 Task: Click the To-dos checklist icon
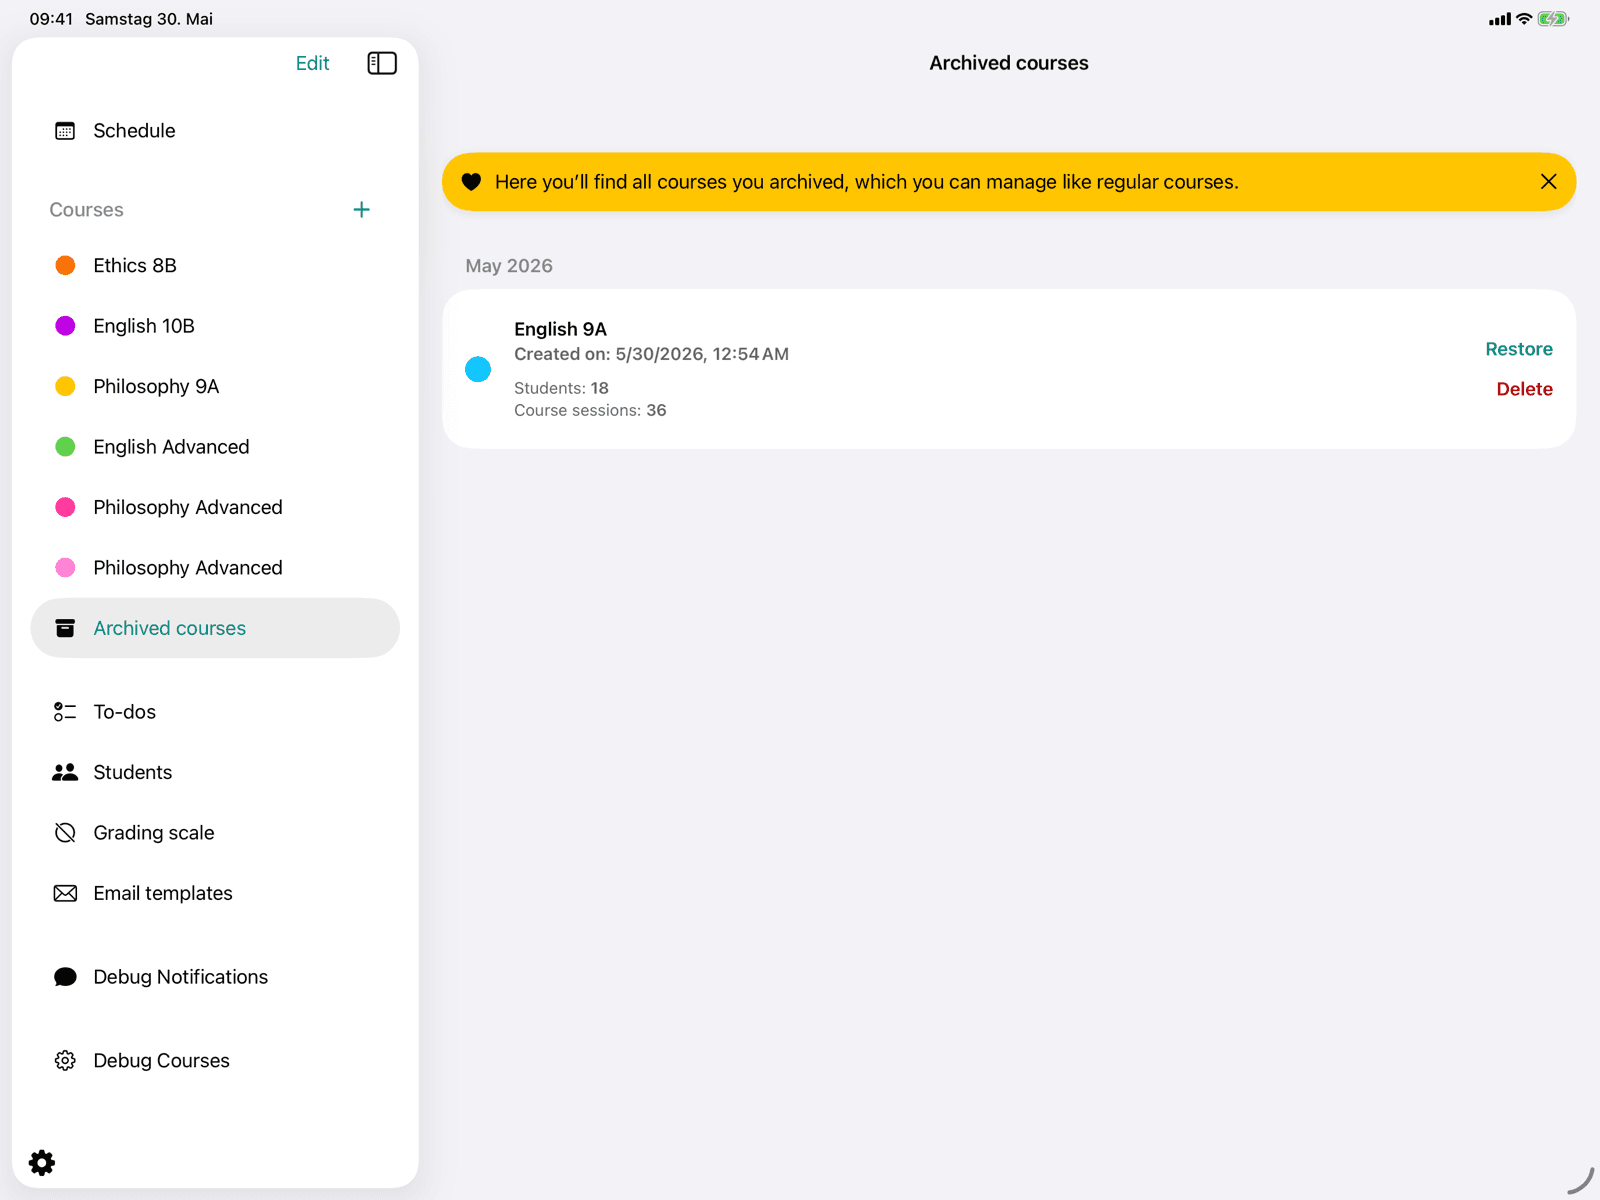(65, 712)
